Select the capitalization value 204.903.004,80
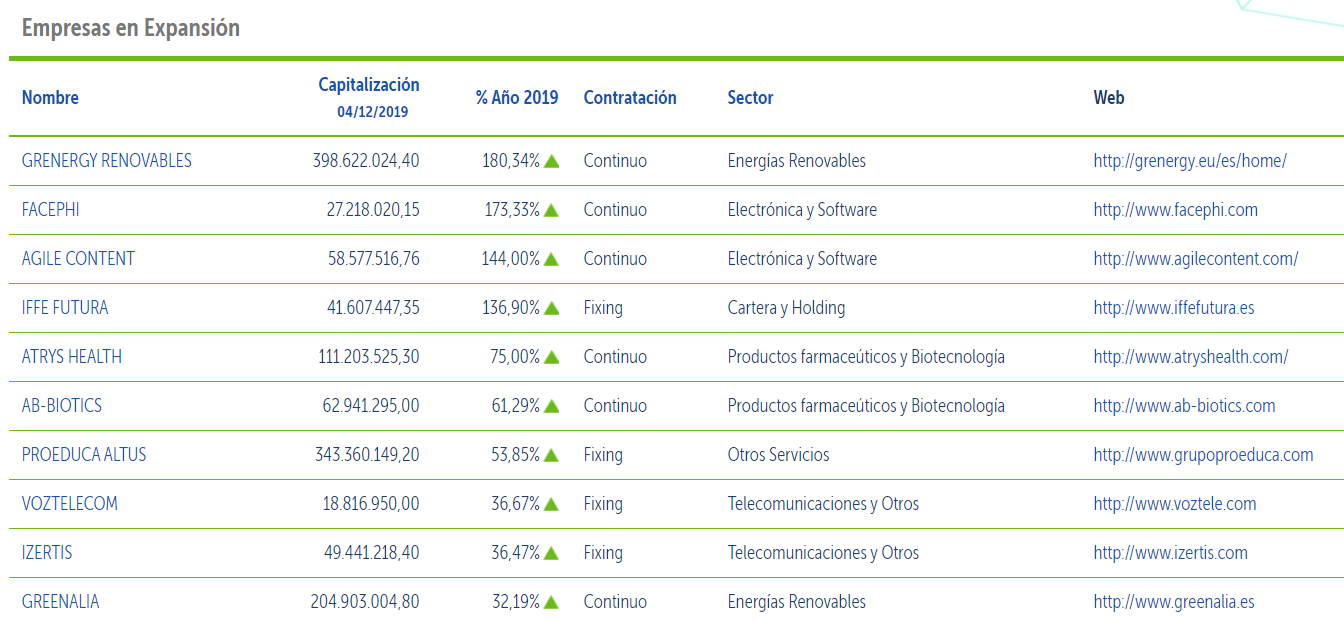This screenshot has height=621, width=1344. tap(365, 602)
